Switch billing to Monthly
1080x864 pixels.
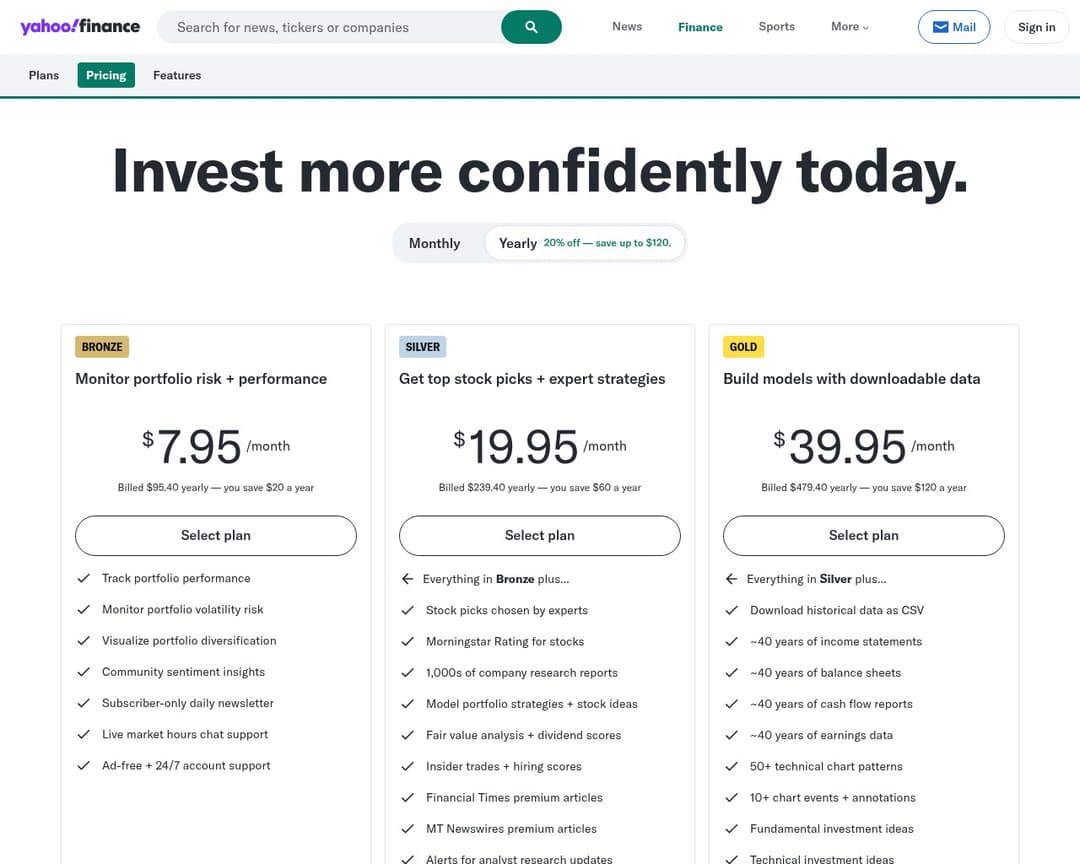(x=434, y=243)
